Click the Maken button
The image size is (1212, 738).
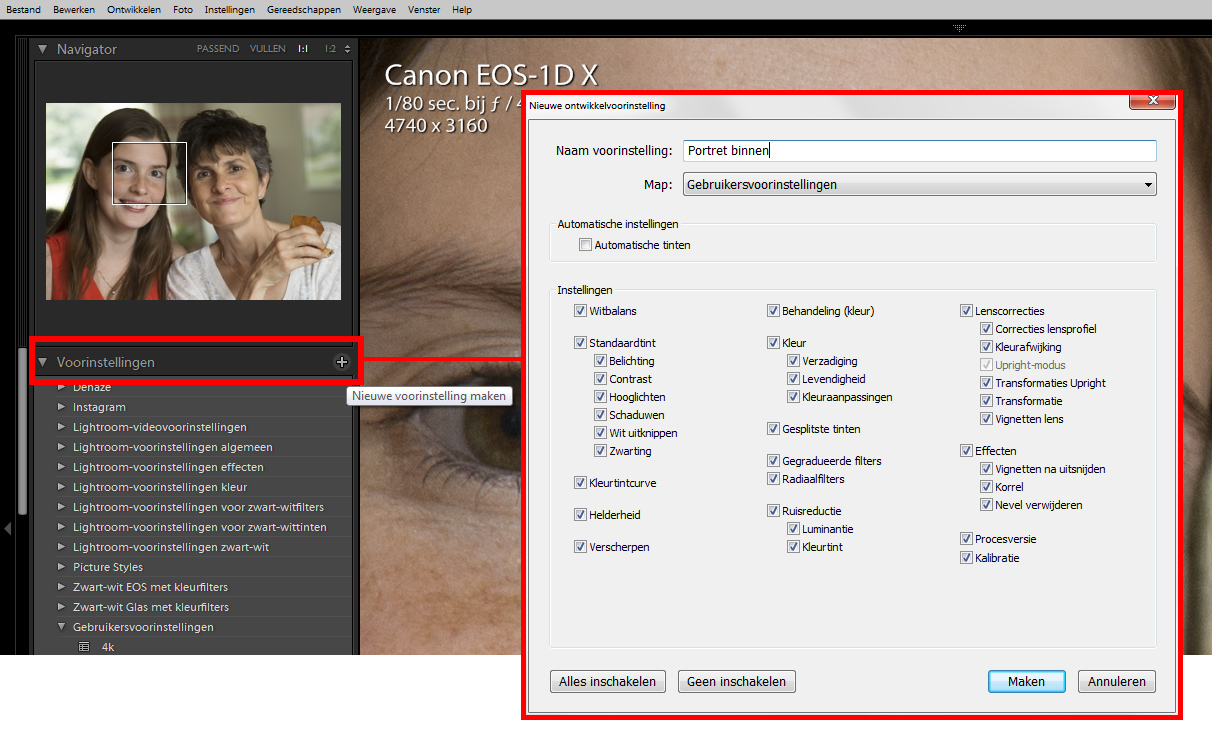click(x=1026, y=681)
